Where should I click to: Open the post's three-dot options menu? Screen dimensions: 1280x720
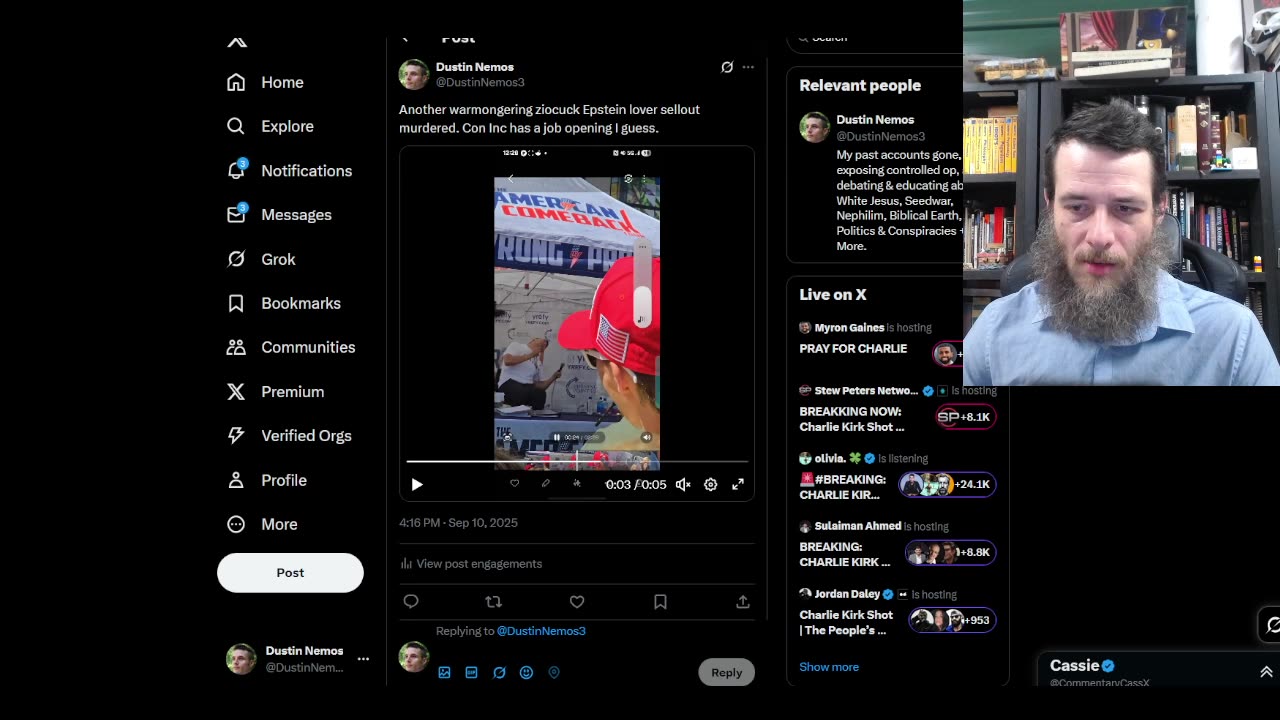(x=748, y=67)
